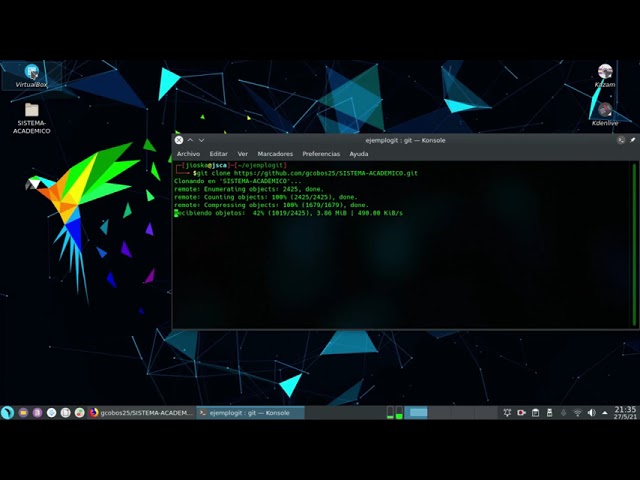Click the keep-above up arrow in Konsole titlebar
The image size is (640, 480).
click(x=190, y=140)
